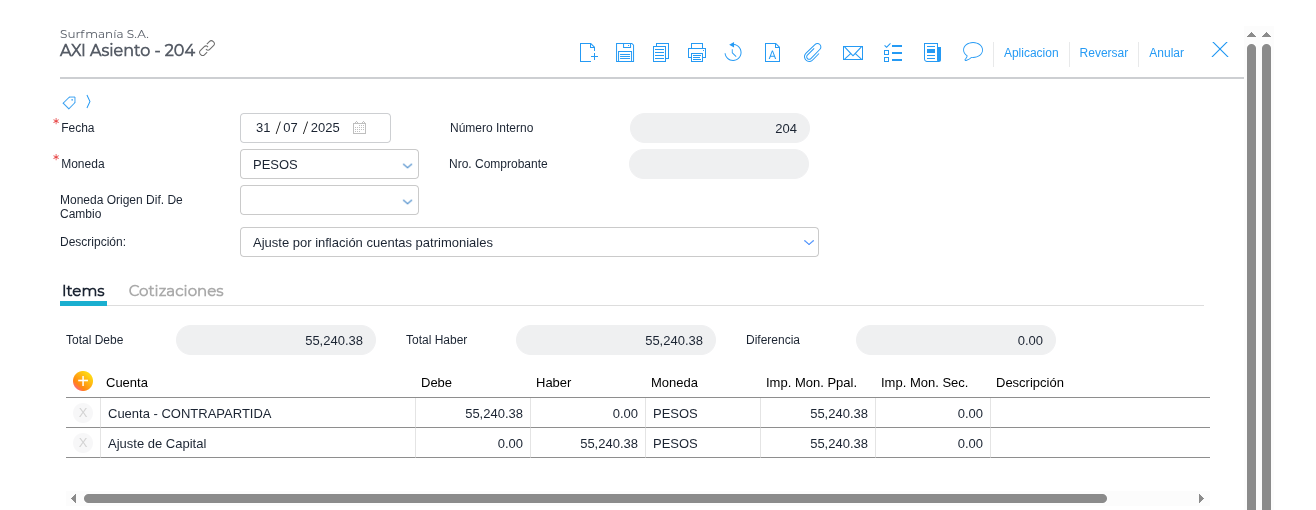Remove the Cuenta - CONTRAPARTIDA row
Image resolution: width=1316 pixels, height=510 pixels.
(83, 413)
